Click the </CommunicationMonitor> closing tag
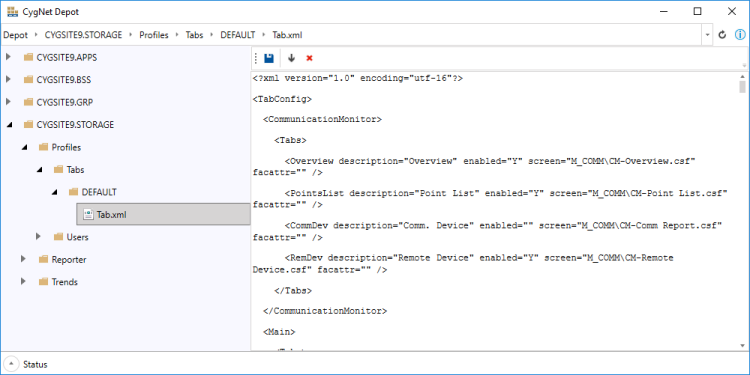 pyautogui.click(x=325, y=311)
